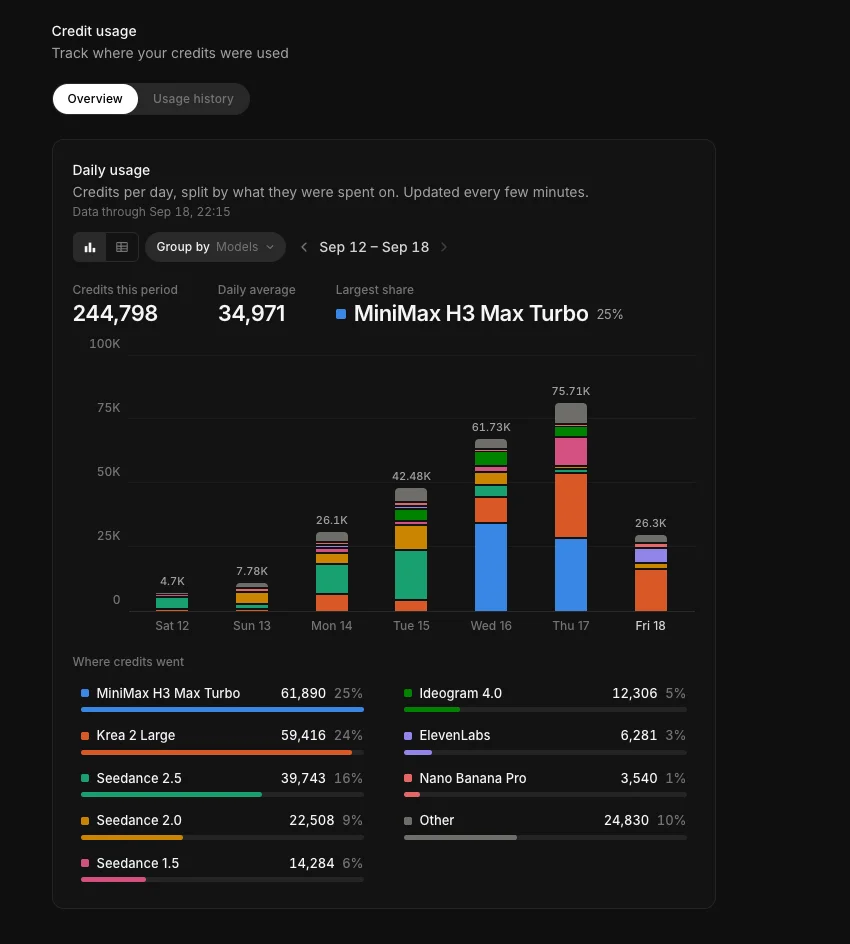This screenshot has height=944, width=850.
Task: Click the Sat 12 bar
Action: pyautogui.click(x=172, y=601)
